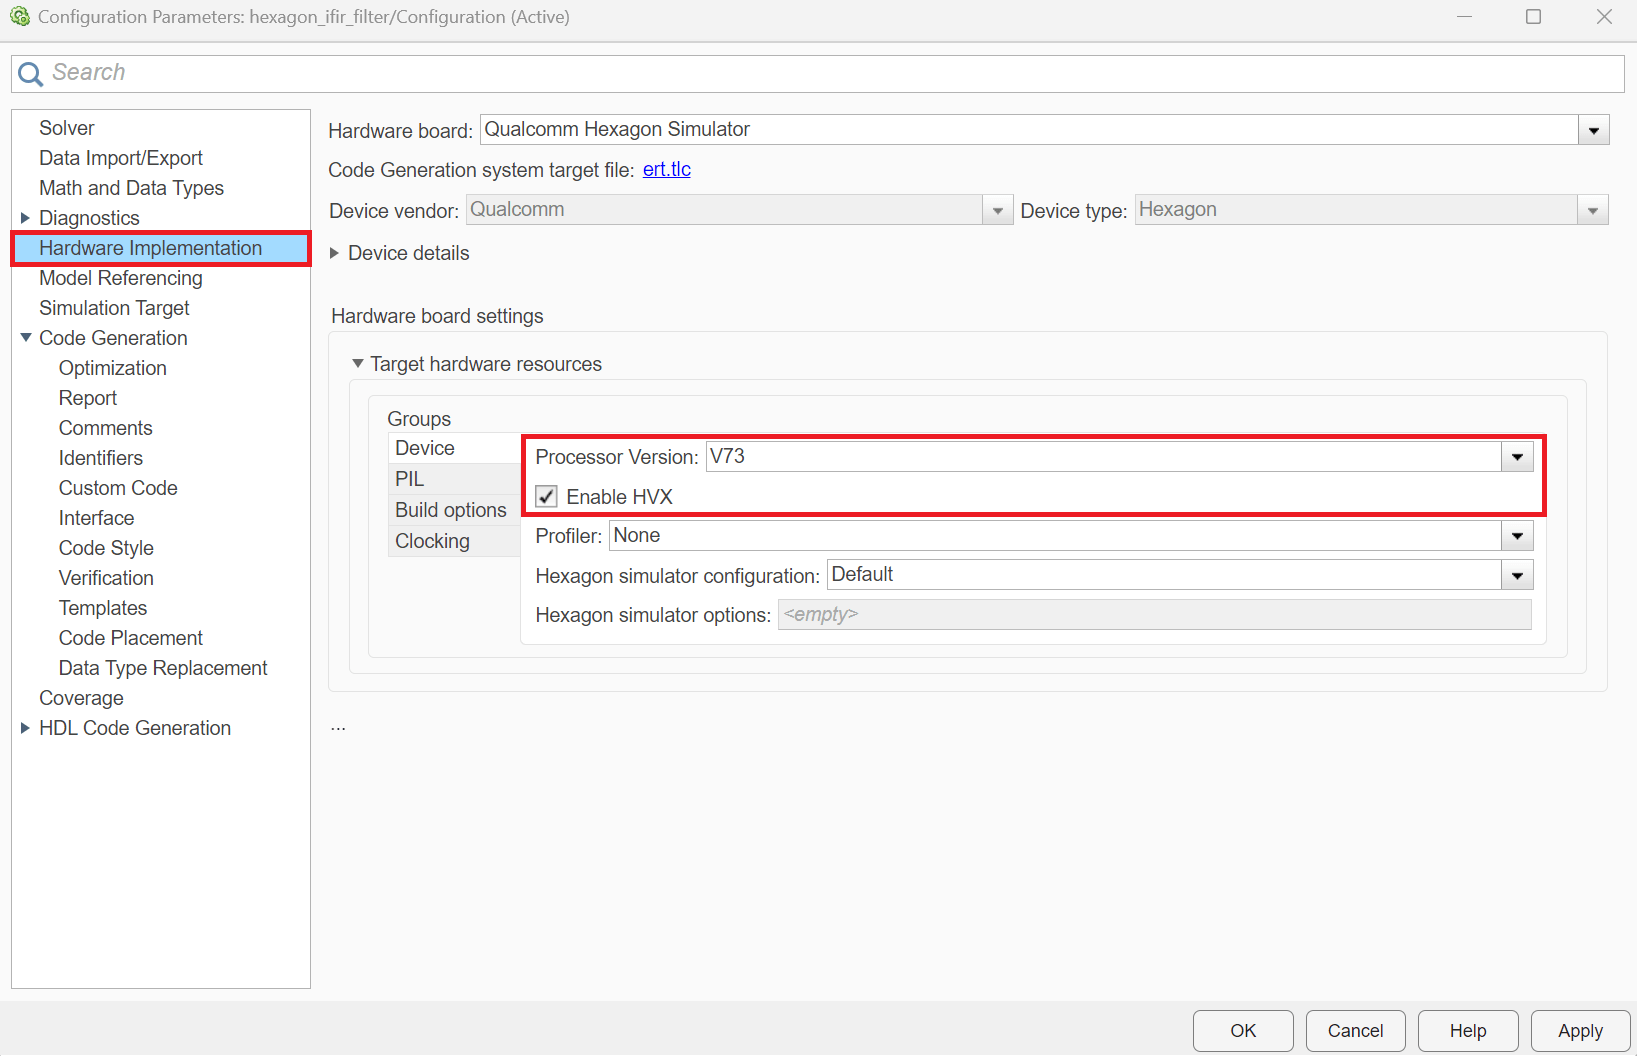This screenshot has height=1056, width=1637.
Task: Collapse the Code Generation tree node
Action: (x=25, y=338)
